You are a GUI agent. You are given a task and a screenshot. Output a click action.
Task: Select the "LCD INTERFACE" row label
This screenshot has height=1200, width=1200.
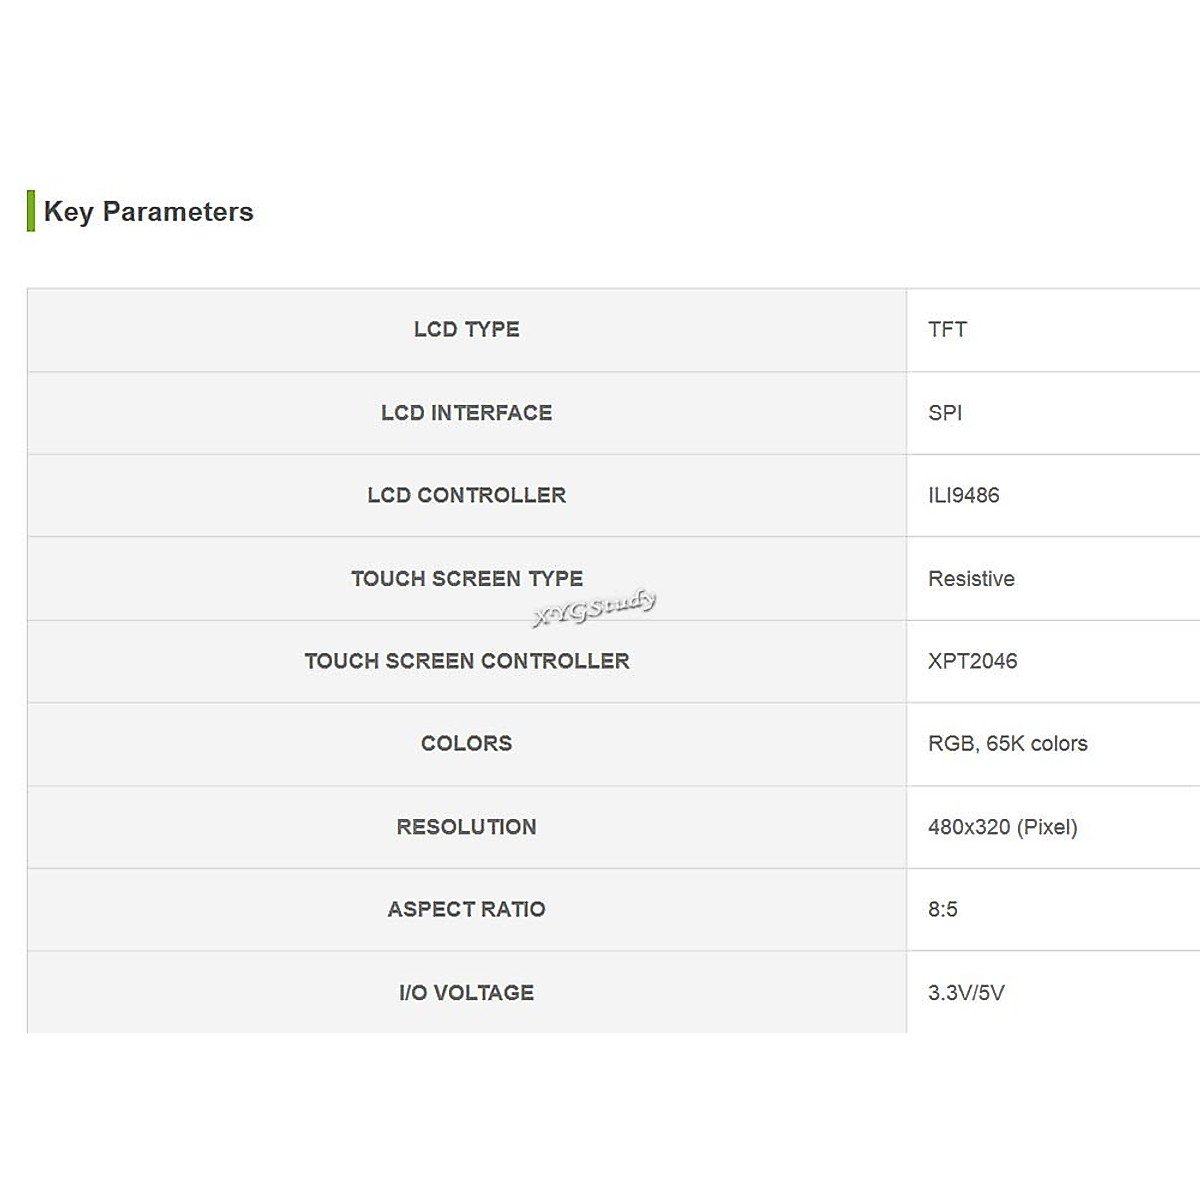[466, 413]
